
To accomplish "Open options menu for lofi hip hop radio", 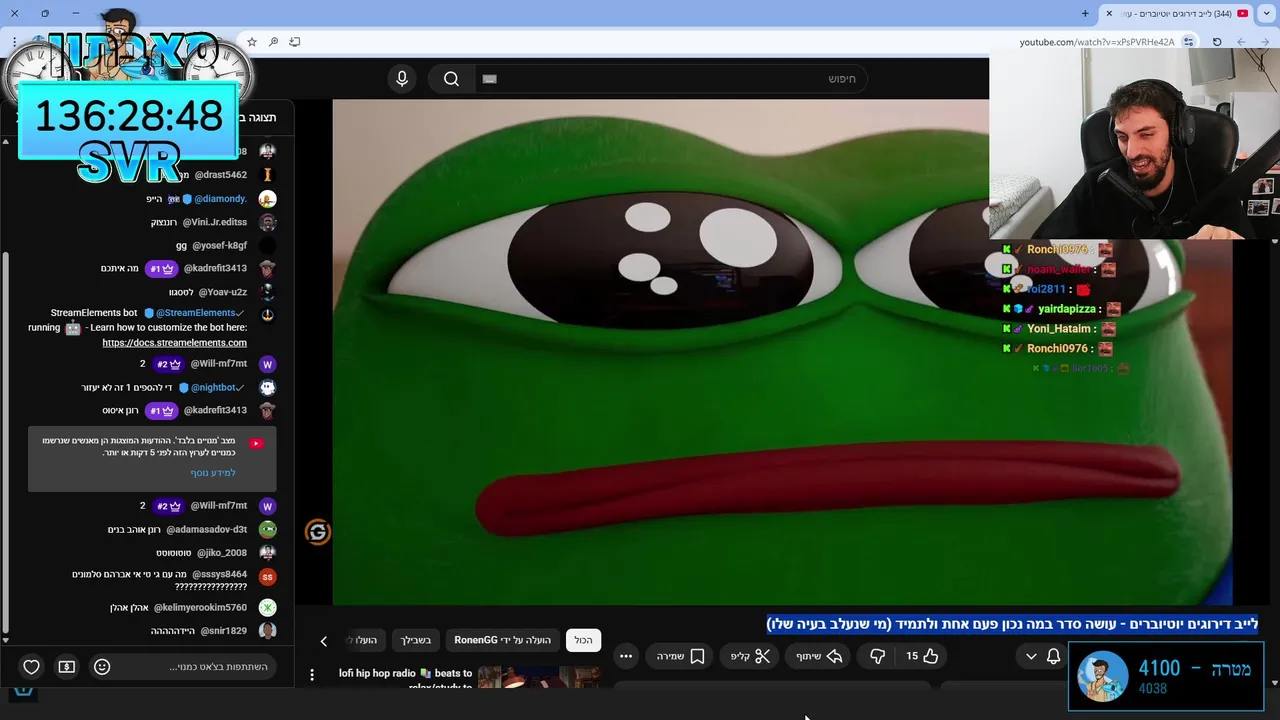I will tap(312, 675).
